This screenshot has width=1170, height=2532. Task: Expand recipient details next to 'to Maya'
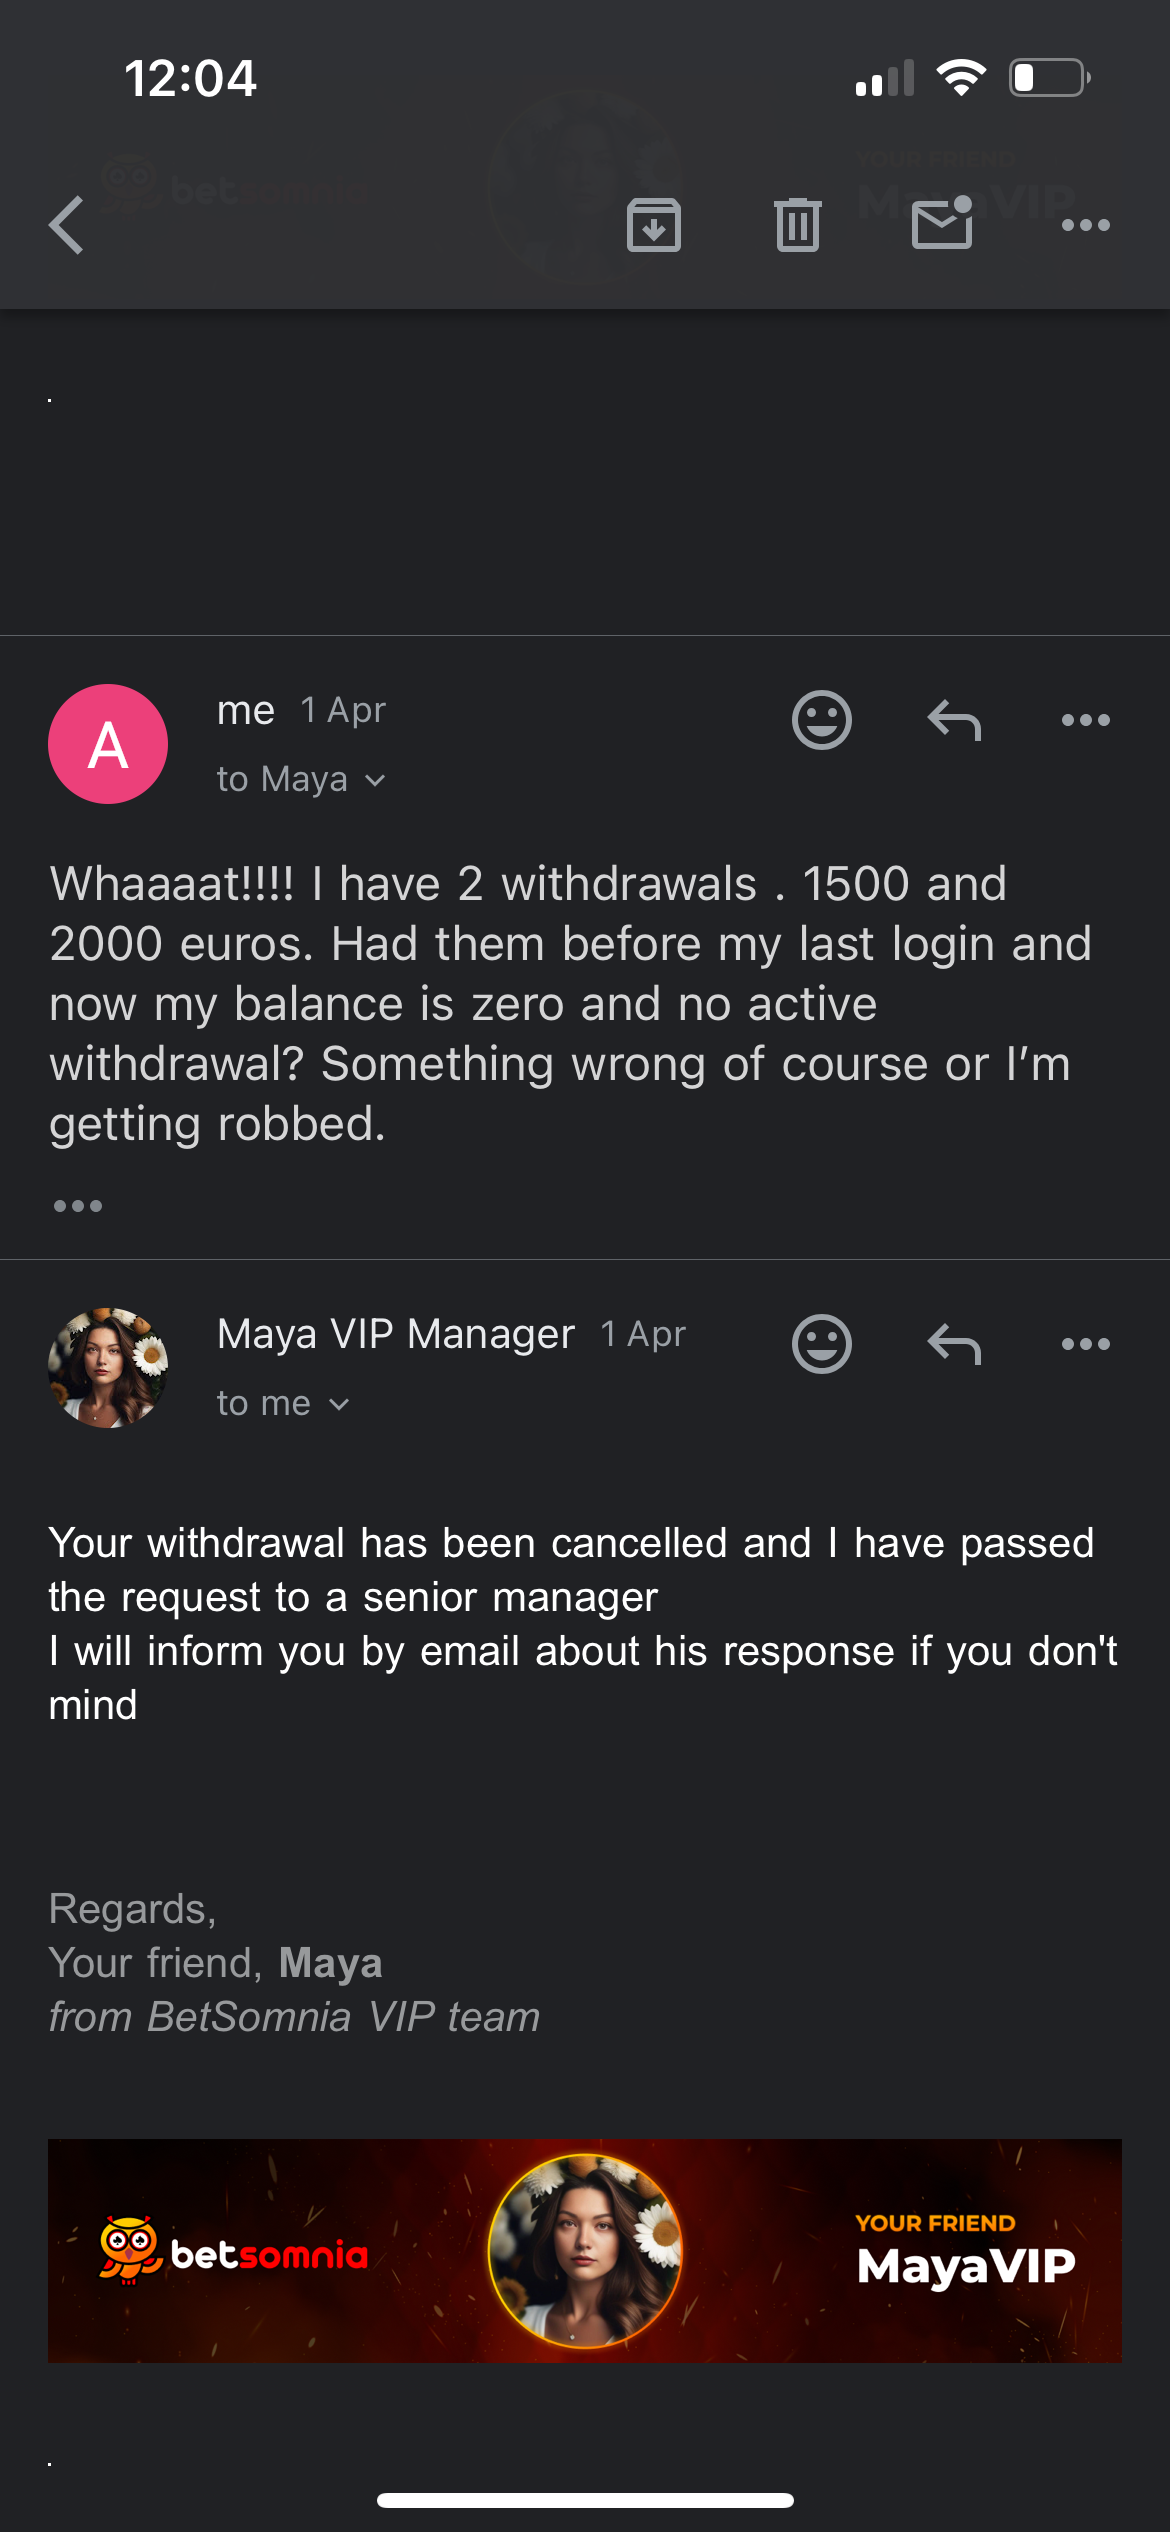[x=375, y=781]
